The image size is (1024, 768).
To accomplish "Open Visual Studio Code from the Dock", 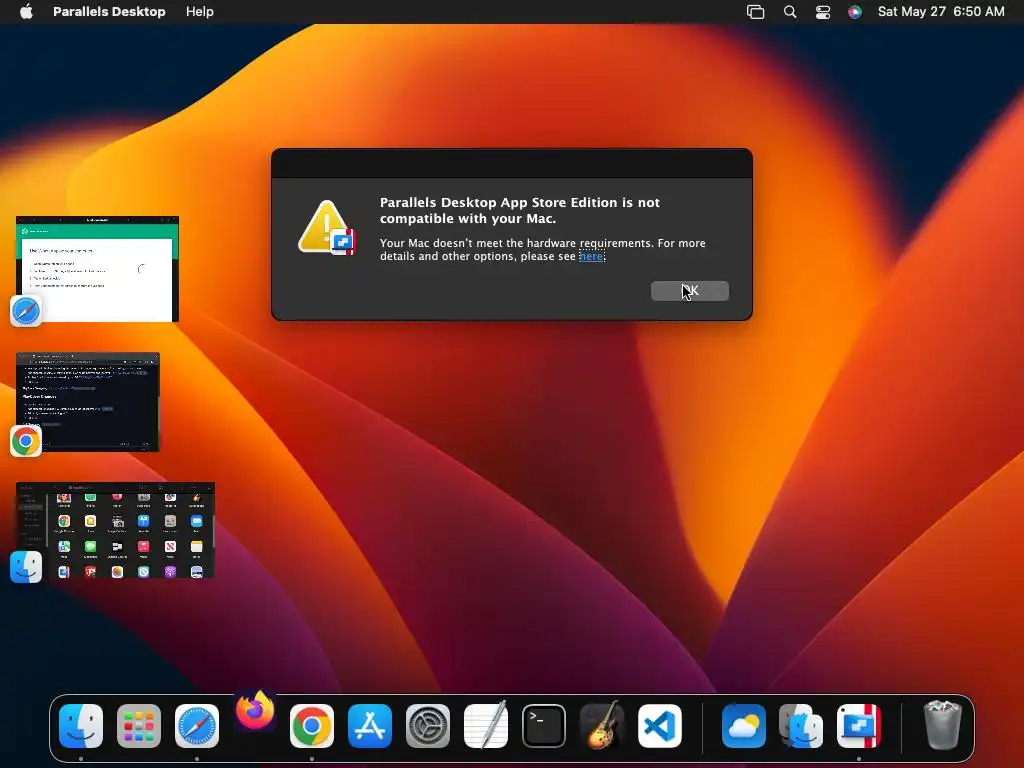I will coord(660,726).
